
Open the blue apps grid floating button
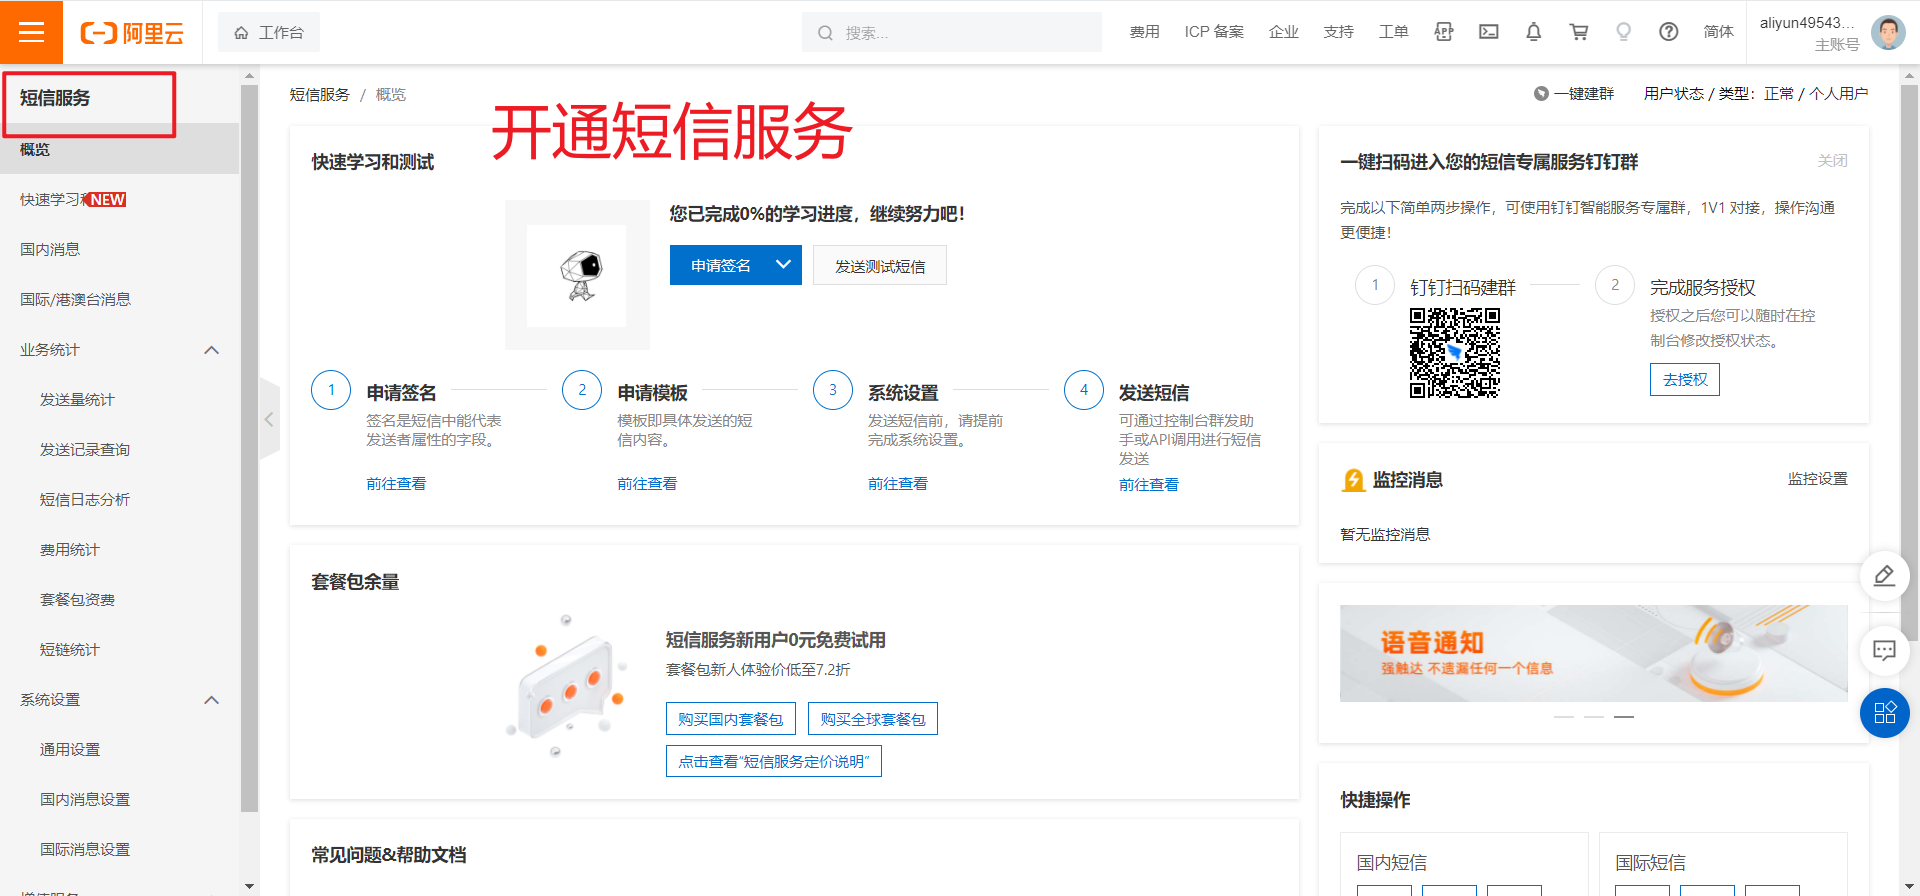tap(1884, 713)
